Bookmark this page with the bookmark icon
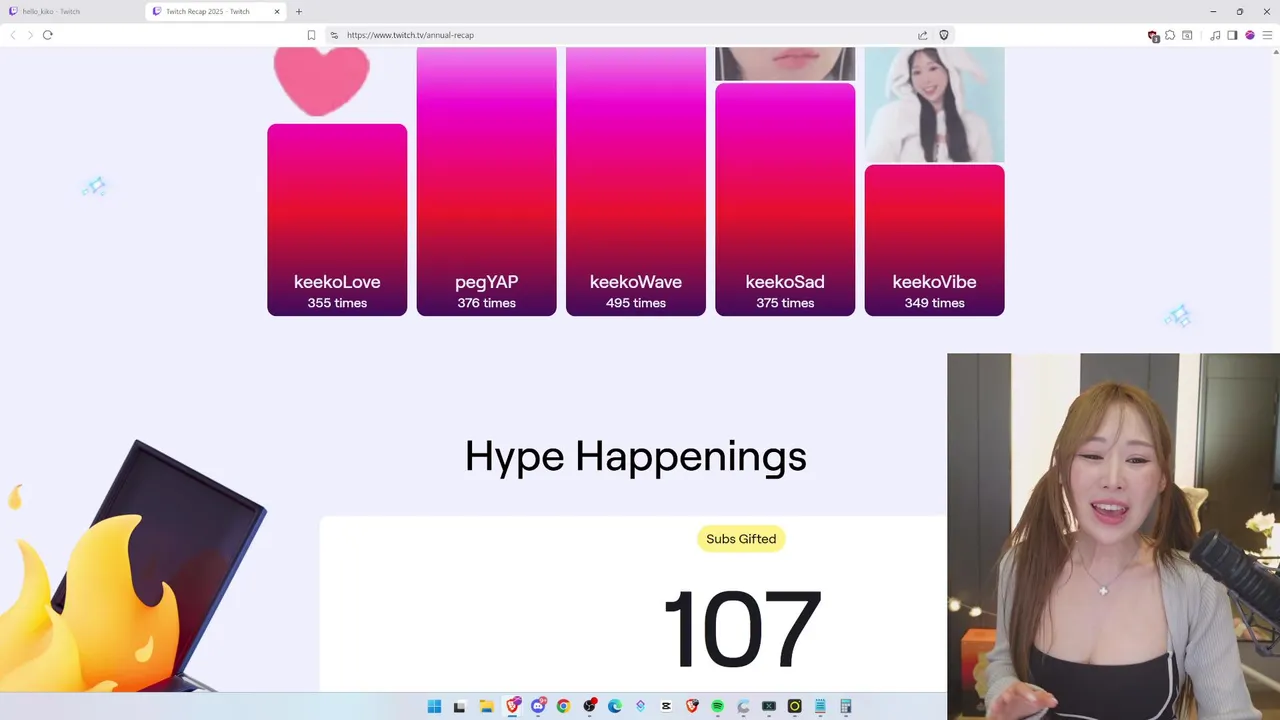The image size is (1280, 720). [x=311, y=35]
